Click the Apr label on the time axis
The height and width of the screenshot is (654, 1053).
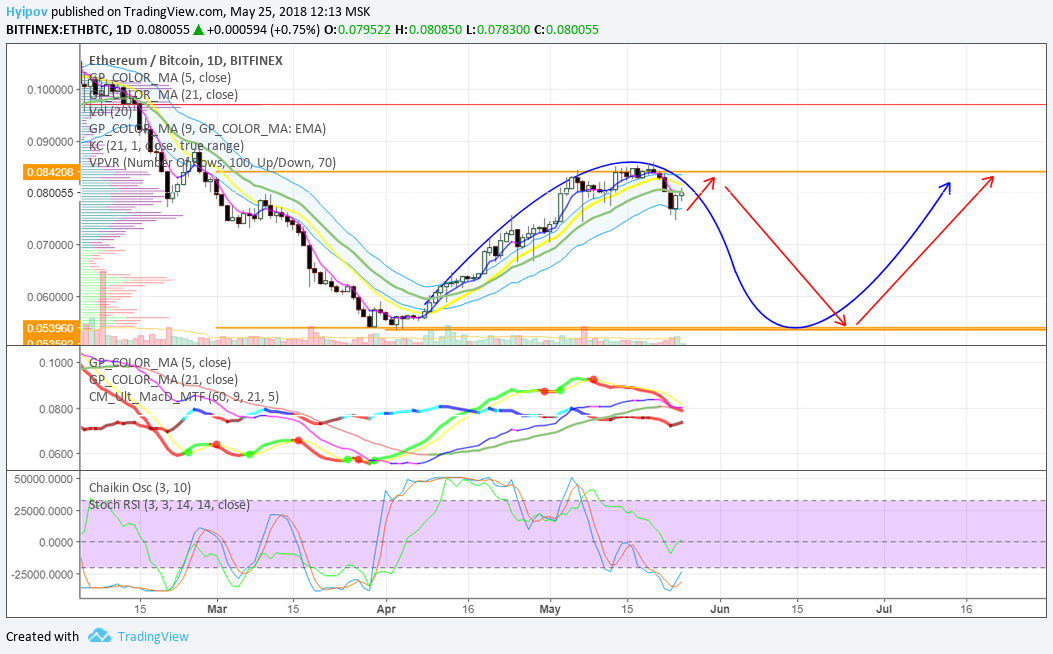[x=386, y=609]
